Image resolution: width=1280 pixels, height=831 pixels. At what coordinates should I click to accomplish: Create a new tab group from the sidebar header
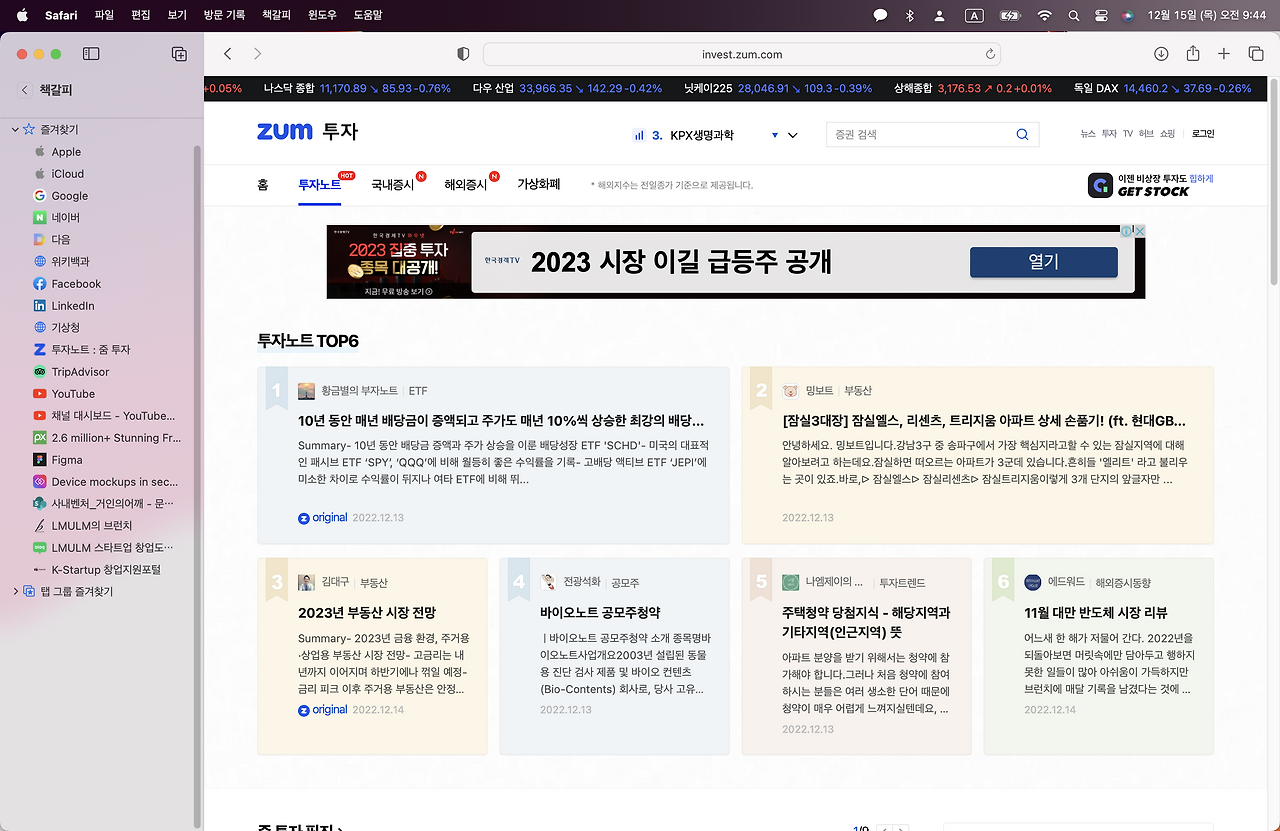179,54
